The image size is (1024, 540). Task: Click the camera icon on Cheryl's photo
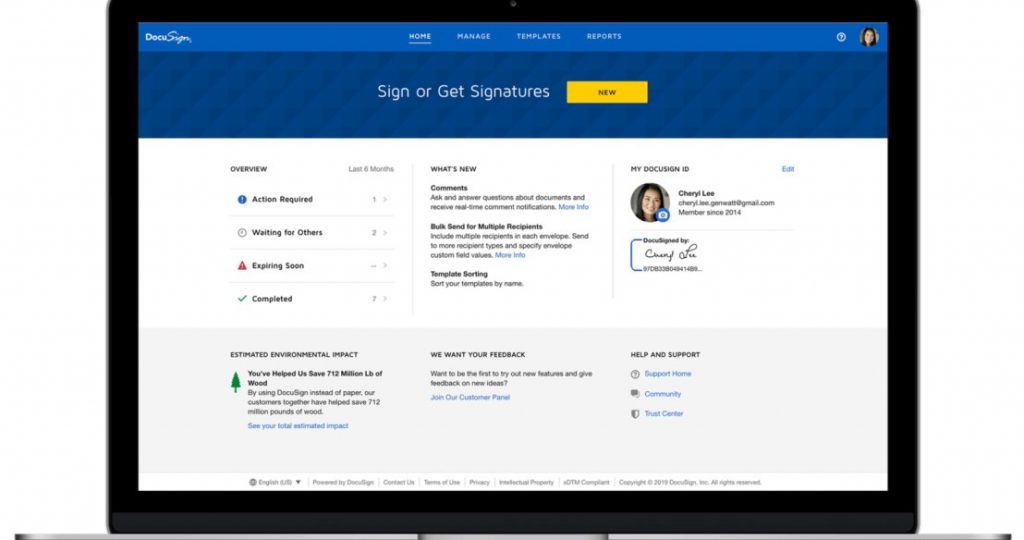(663, 215)
